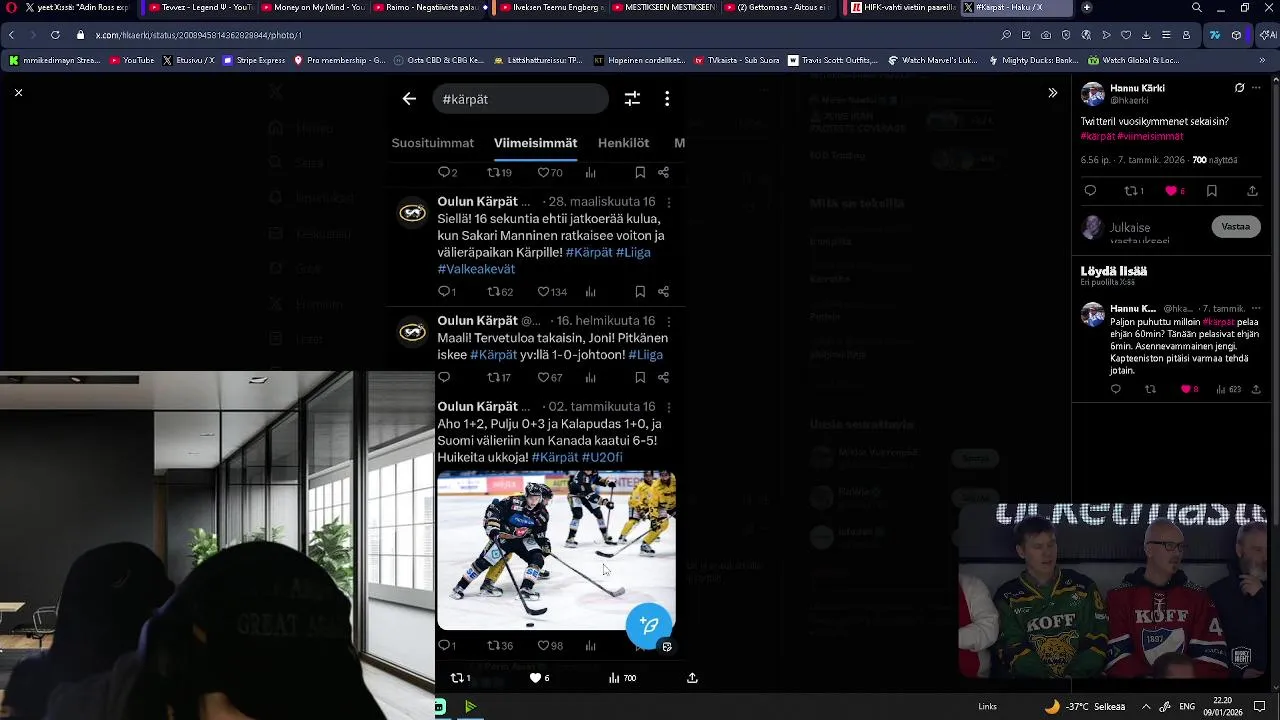Click the Vastaa reply button
This screenshot has width=1280, height=720.
tap(1236, 227)
